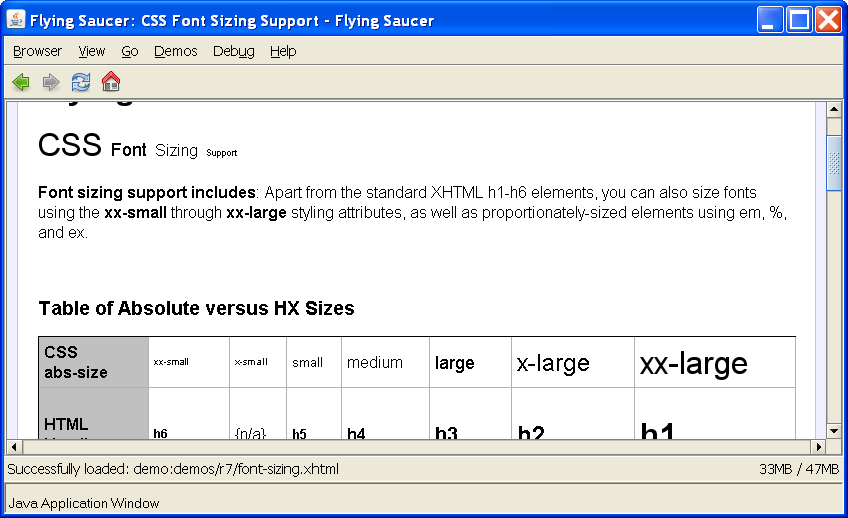This screenshot has width=848, height=518.
Task: Click the large 'CSS' heading word
Action: pos(70,145)
